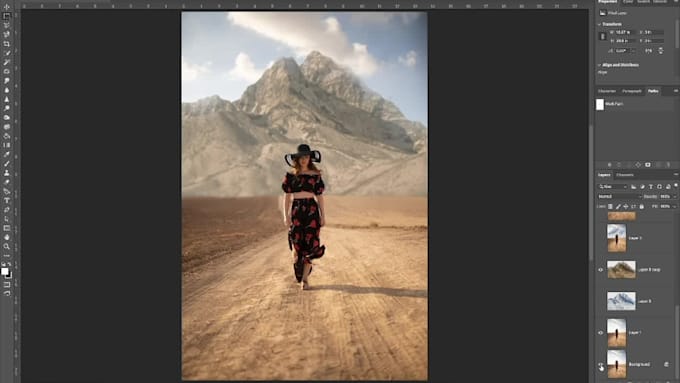Filter layers by type layers icon

(x=651, y=187)
